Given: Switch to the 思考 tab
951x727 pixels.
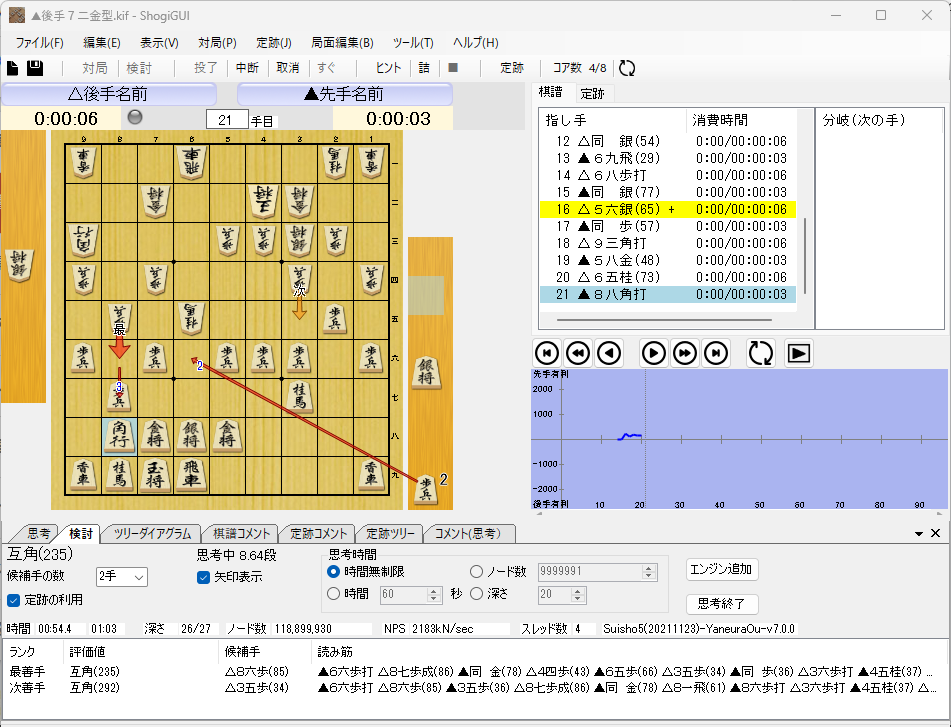Looking at the screenshot, I should (x=39, y=534).
